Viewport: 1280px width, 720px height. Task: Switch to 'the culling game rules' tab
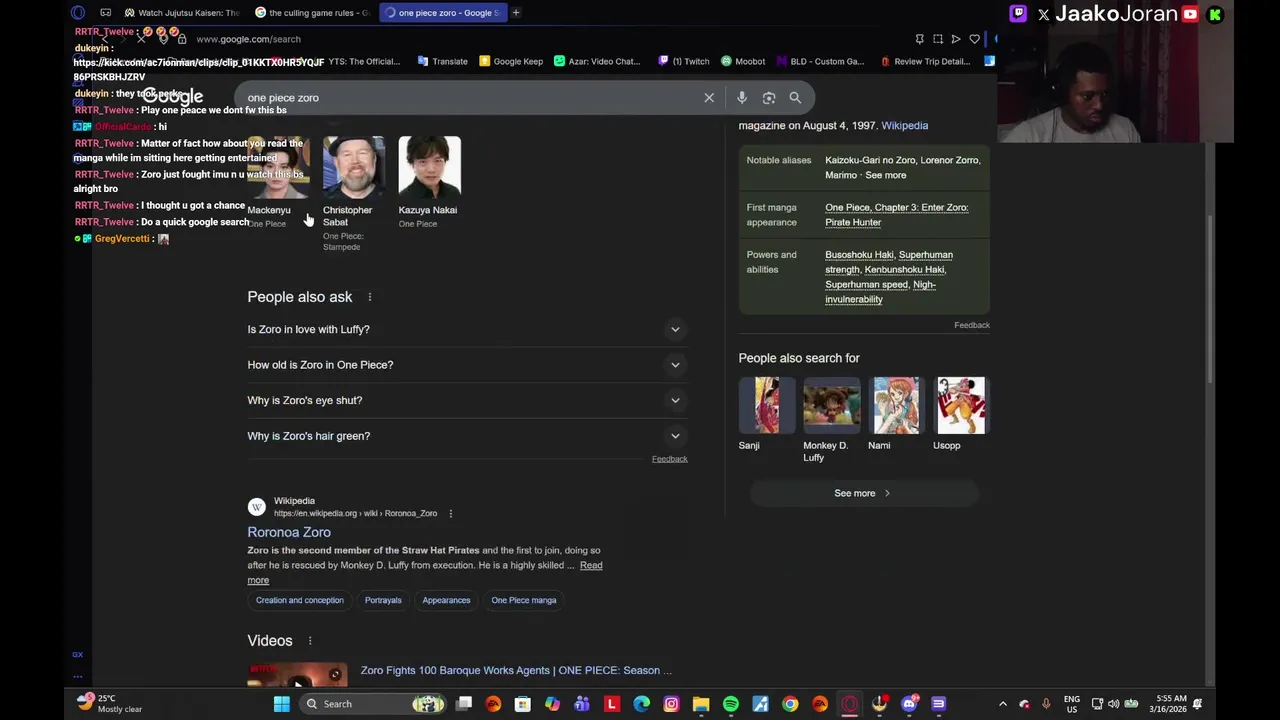click(312, 13)
